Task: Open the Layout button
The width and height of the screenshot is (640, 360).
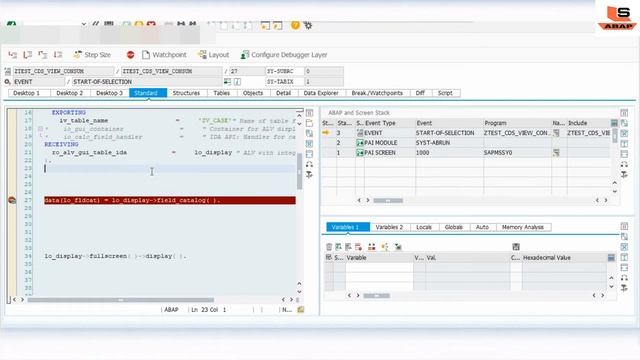Action: coord(213,55)
